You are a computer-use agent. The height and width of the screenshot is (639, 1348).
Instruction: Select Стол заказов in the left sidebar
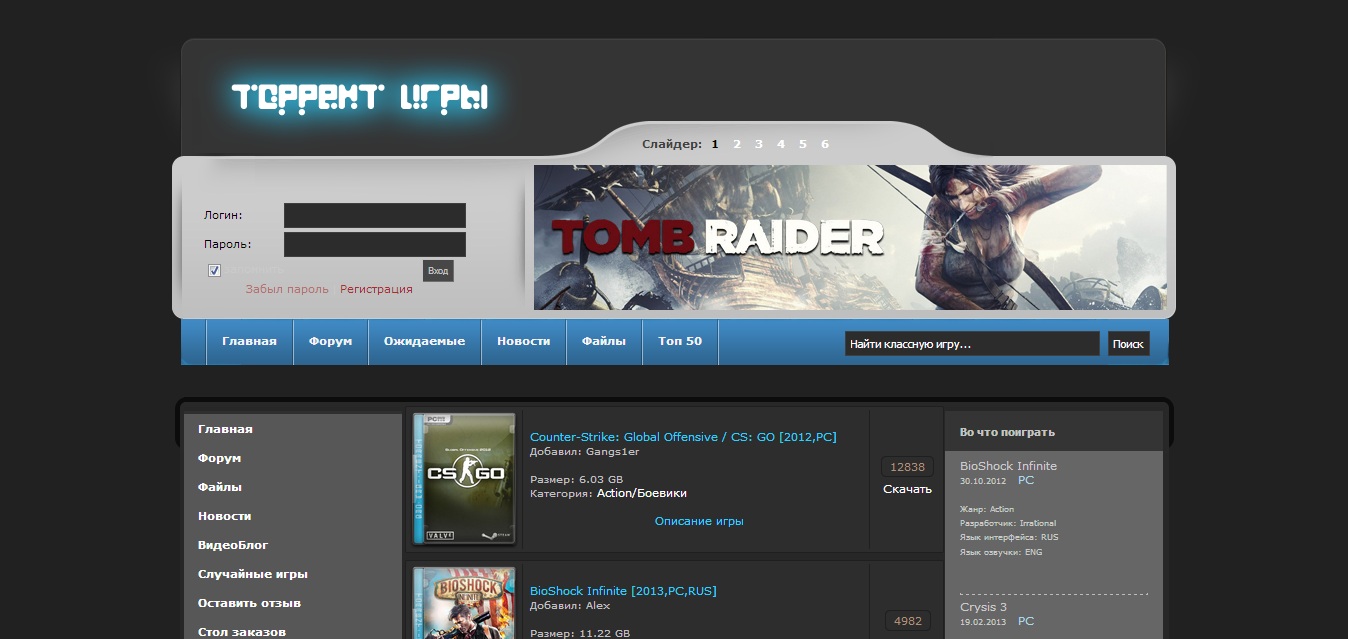242,632
